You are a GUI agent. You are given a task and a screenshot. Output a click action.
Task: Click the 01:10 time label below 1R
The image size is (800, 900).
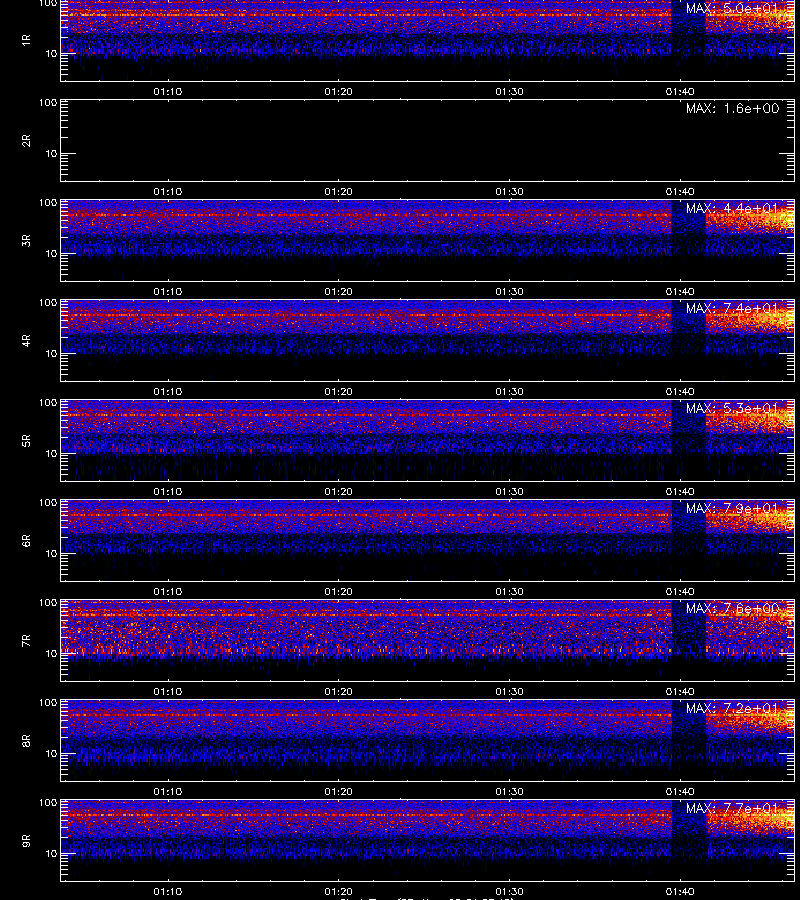click(x=168, y=92)
